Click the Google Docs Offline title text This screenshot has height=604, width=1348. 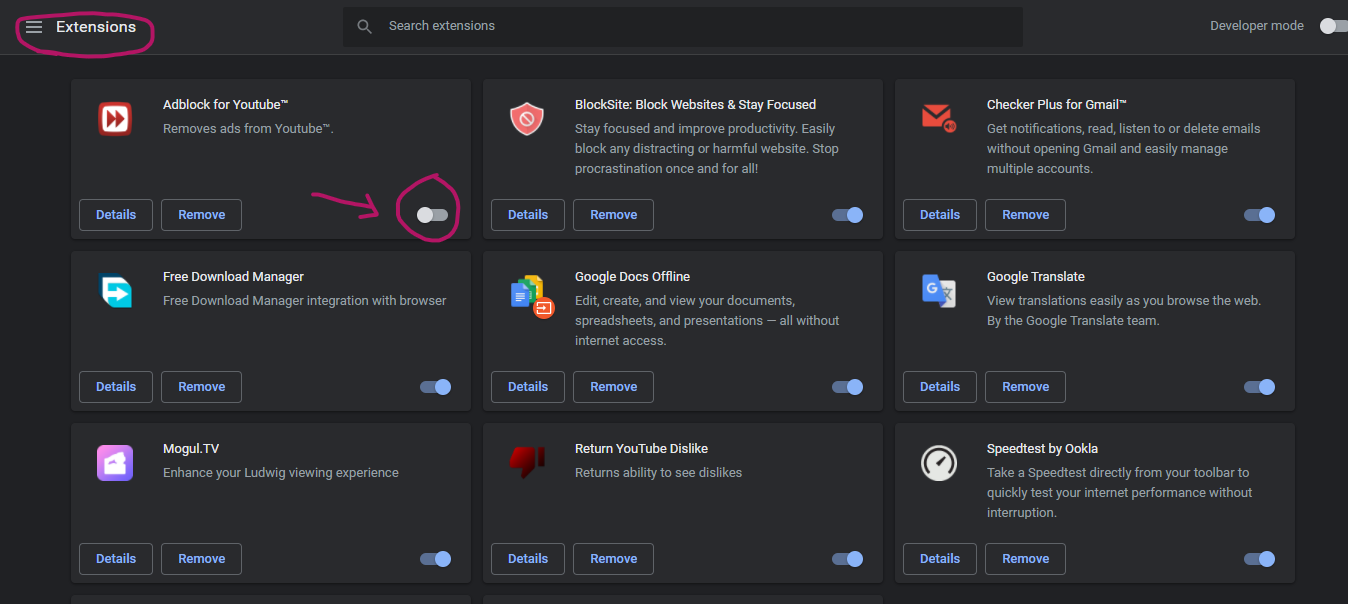click(x=633, y=277)
